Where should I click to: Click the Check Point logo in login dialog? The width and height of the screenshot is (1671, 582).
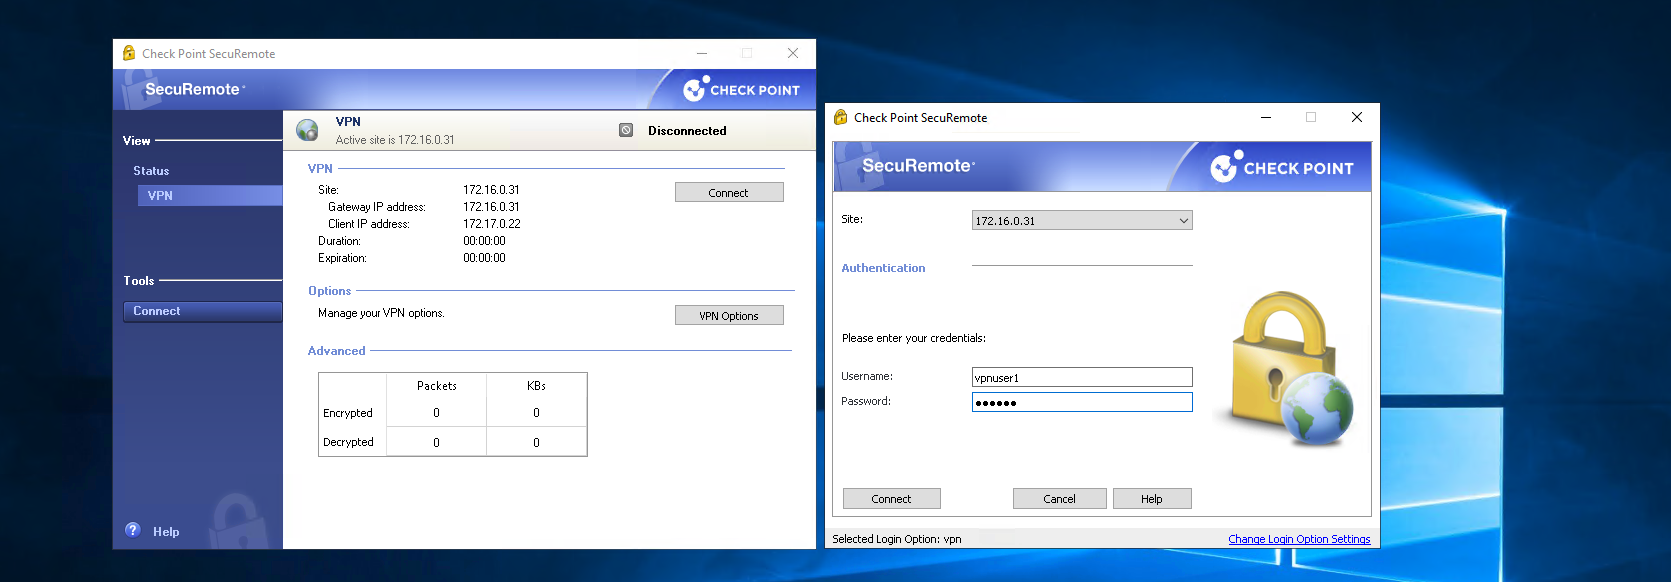pos(1282,168)
